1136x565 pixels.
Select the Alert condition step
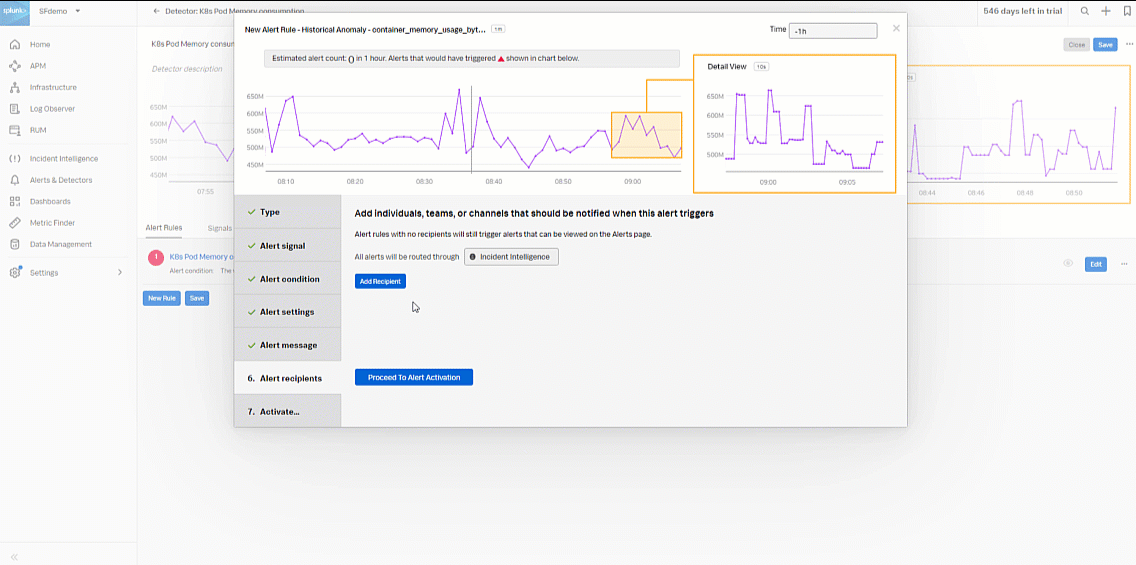click(x=289, y=279)
